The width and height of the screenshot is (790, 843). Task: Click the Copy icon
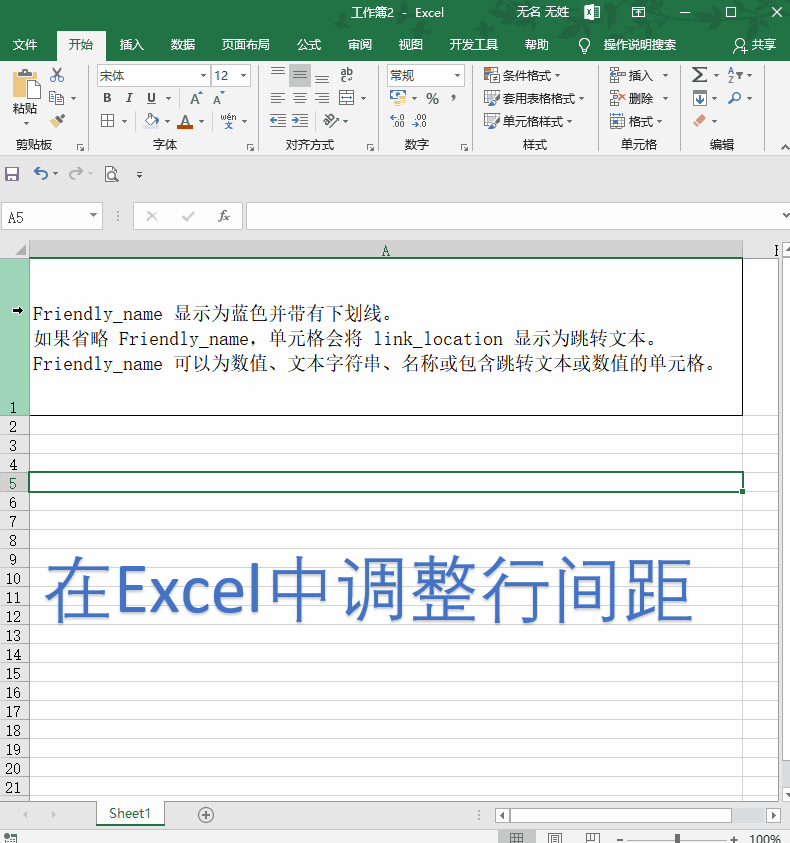click(x=56, y=98)
